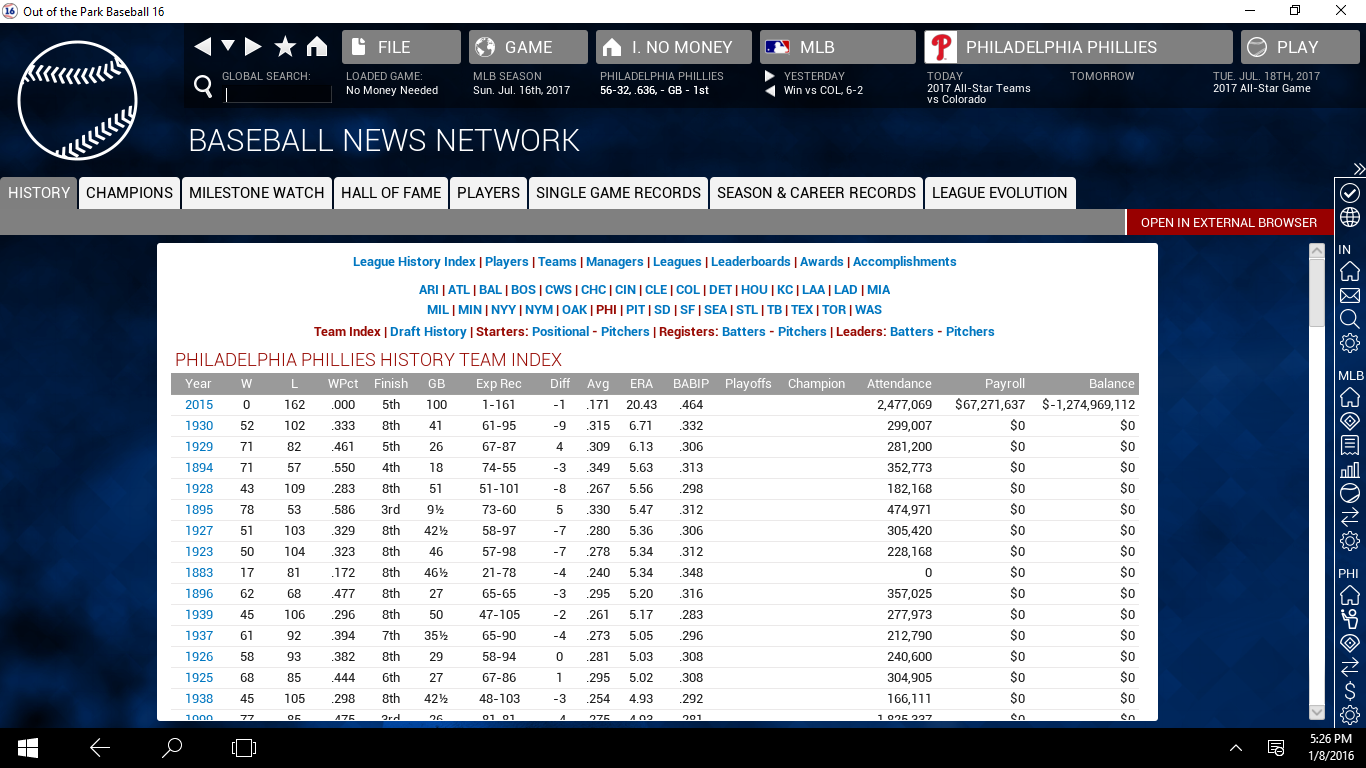Click the content scrollbar down arrow
This screenshot has width=1366, height=768.
(1316, 711)
